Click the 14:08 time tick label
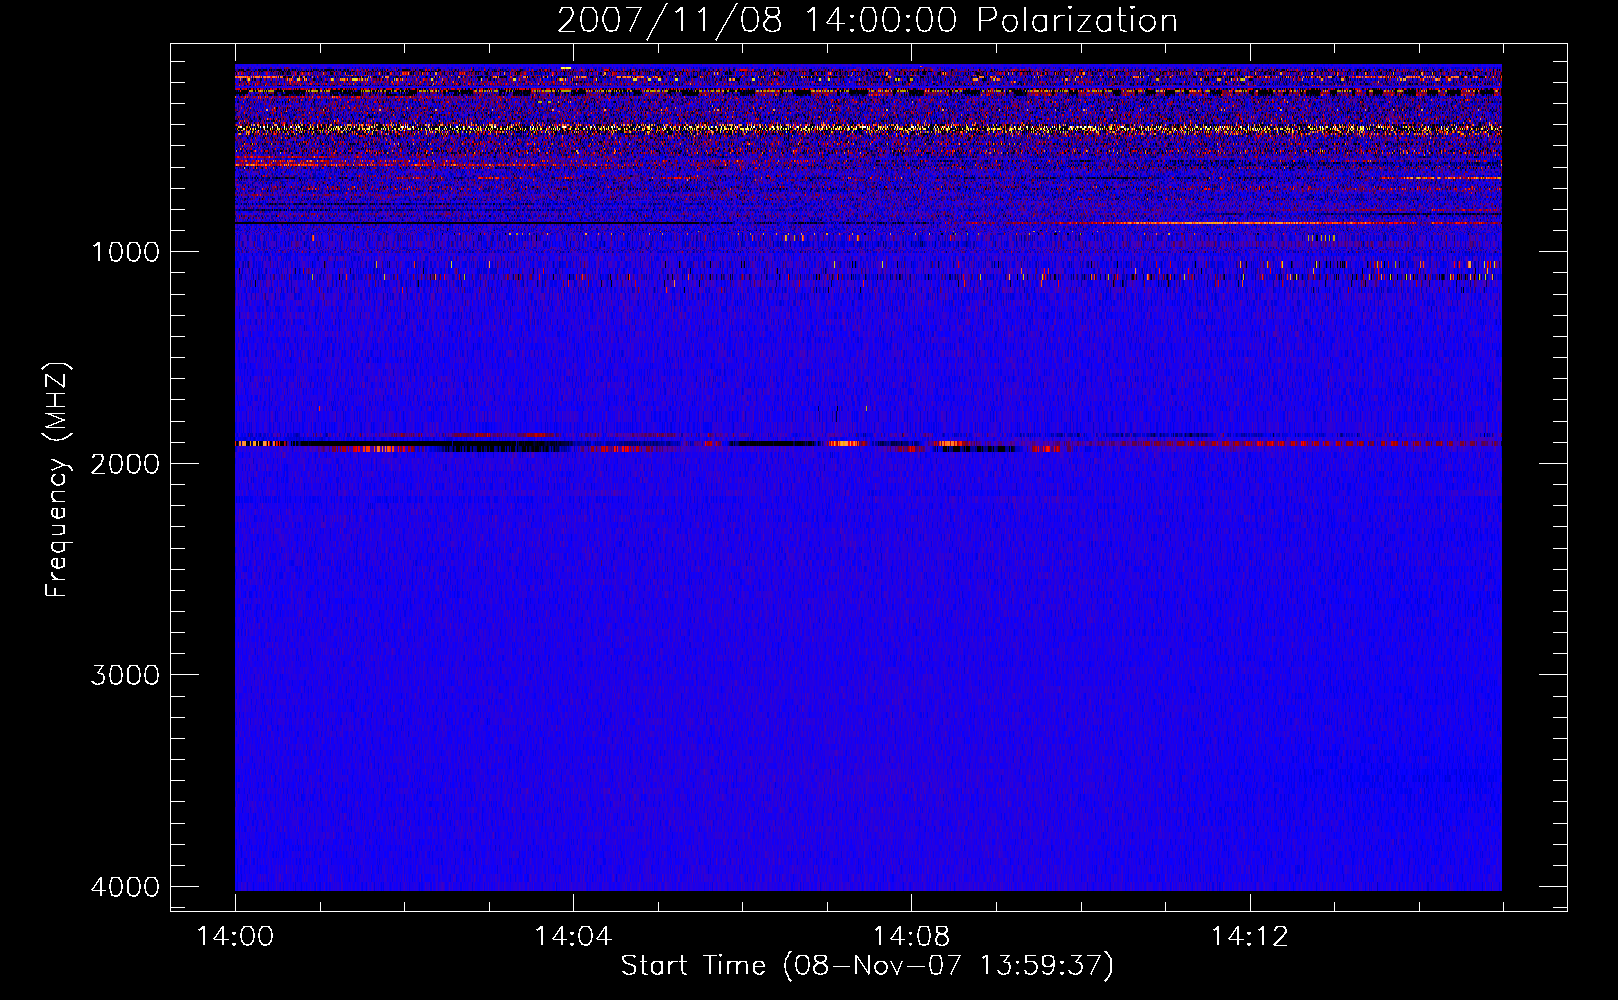Viewport: 1618px width, 1000px height. [911, 937]
